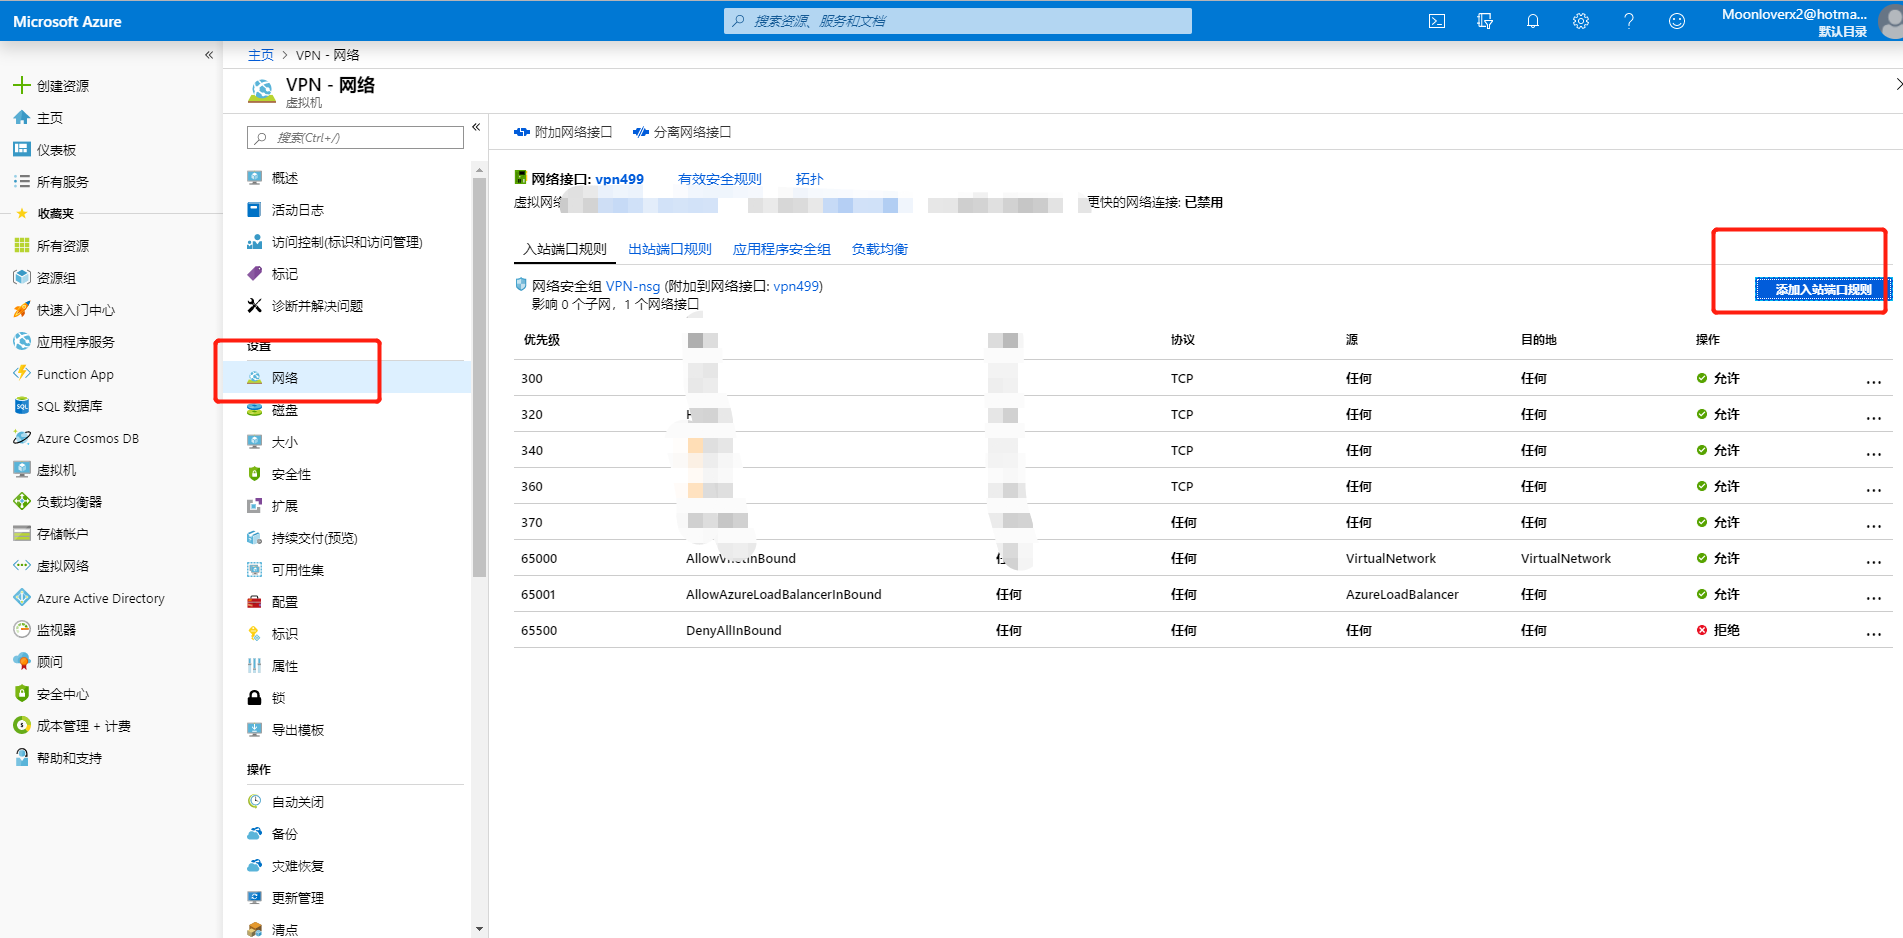Open Cloud Shell icon in top bar
1903x938 pixels.
click(1437, 21)
